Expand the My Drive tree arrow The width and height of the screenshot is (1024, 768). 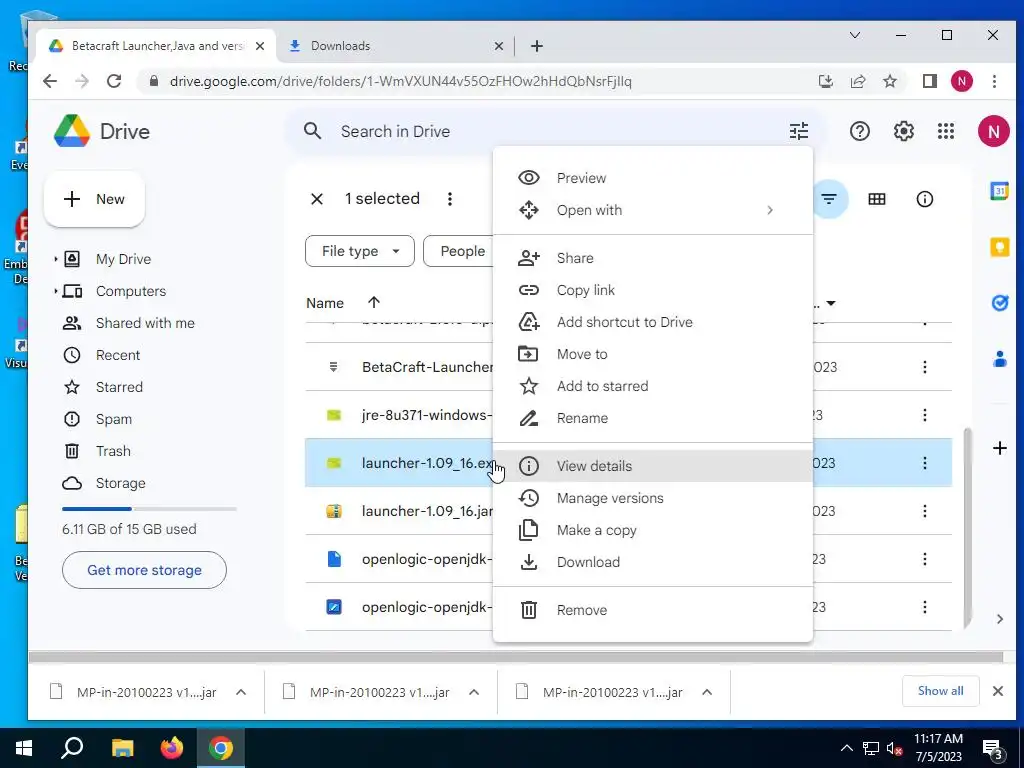[56, 259]
